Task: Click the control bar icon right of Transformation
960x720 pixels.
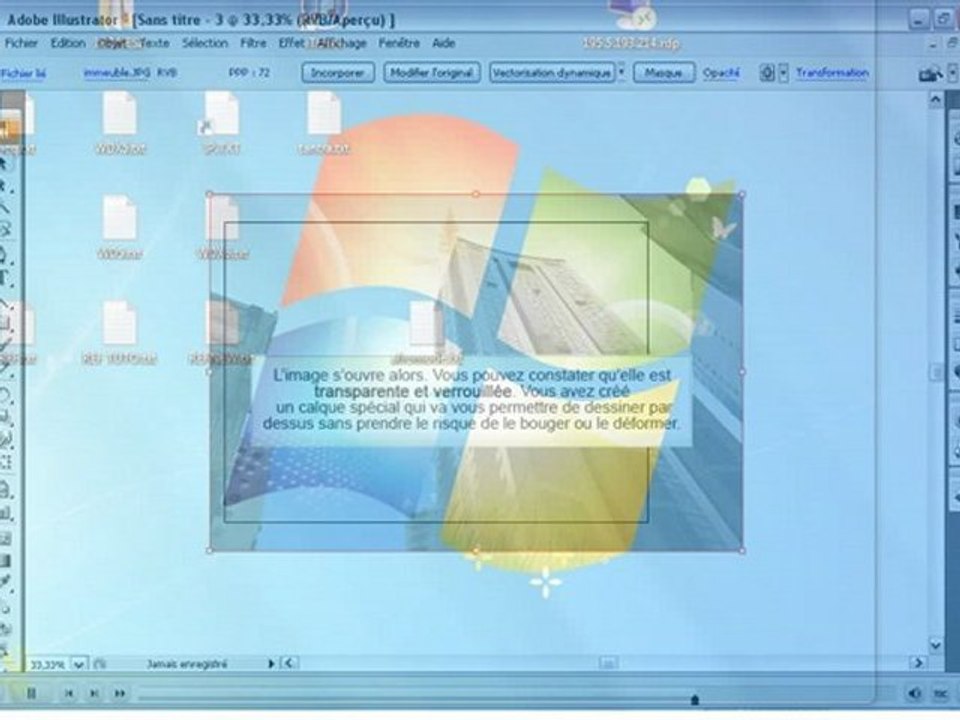Action: tap(931, 74)
